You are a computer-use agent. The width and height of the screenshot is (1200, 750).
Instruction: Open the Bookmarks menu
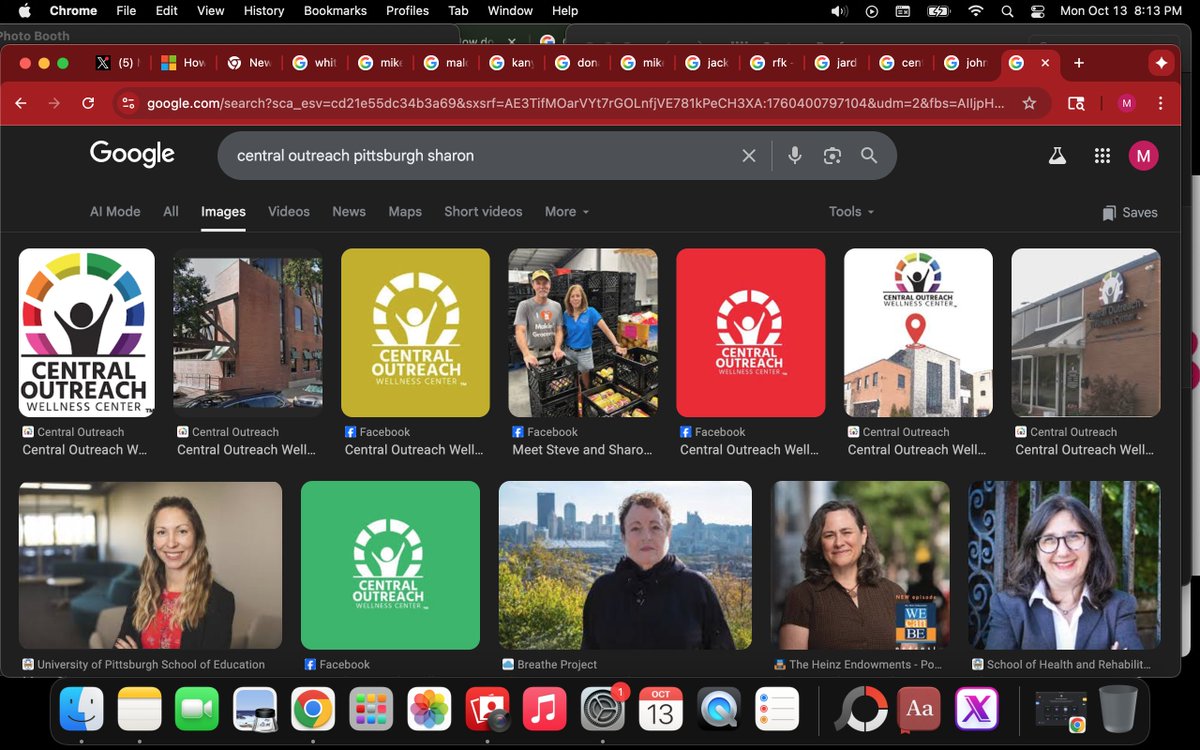[335, 11]
